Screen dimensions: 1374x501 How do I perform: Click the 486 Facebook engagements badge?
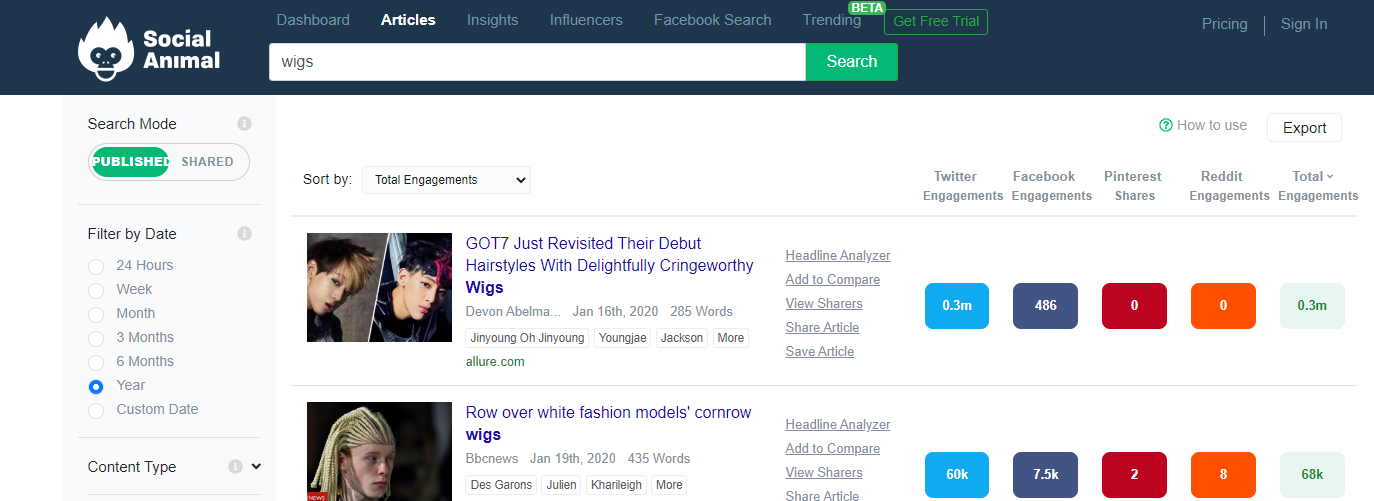(x=1045, y=306)
